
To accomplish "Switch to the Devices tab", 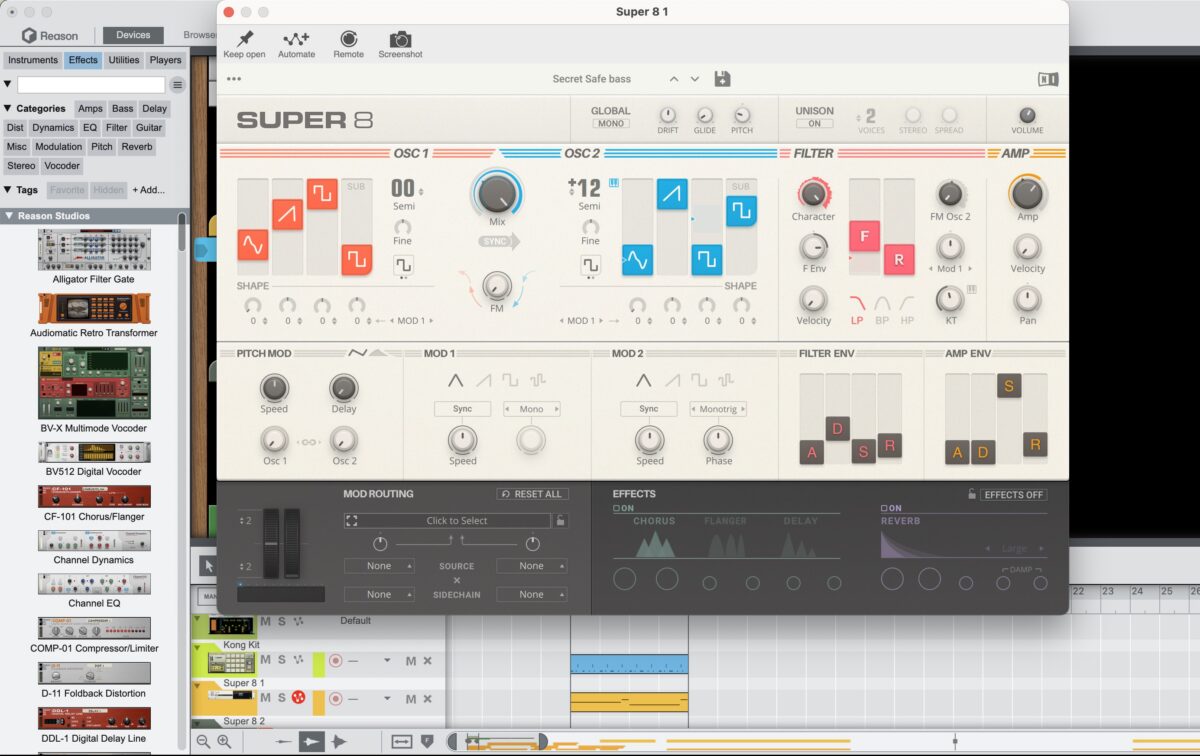I will pos(133,35).
